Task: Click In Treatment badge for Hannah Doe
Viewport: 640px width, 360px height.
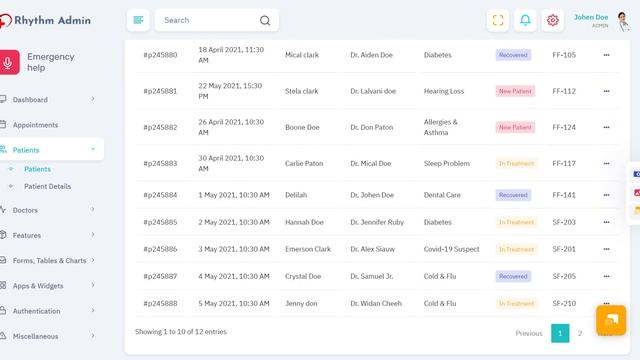Action: click(x=516, y=222)
